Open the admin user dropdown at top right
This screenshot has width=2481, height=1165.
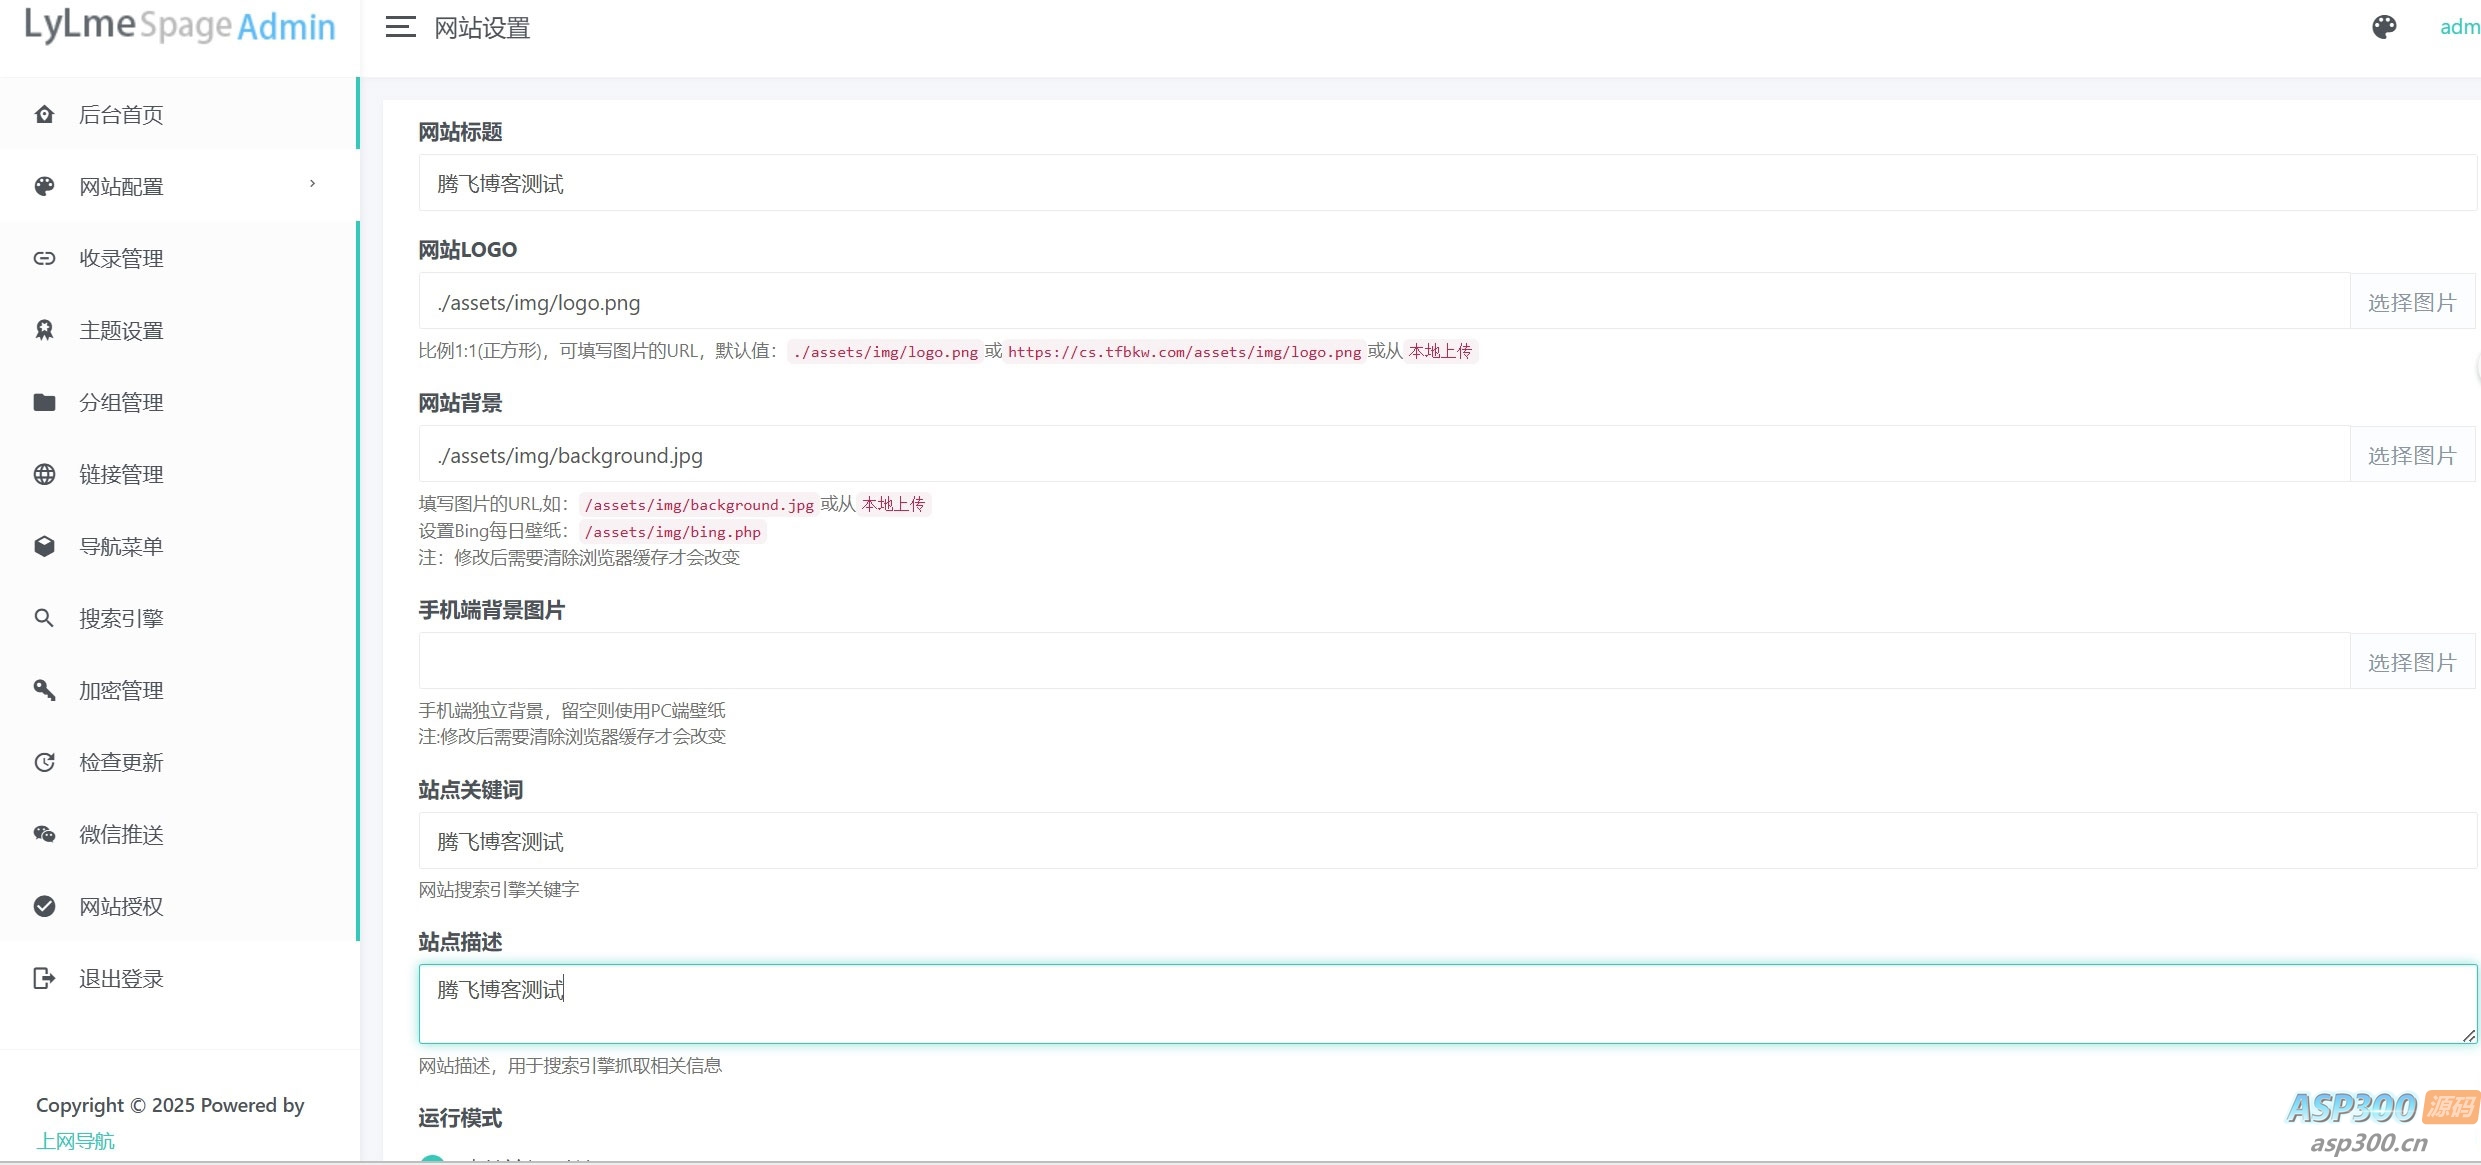[2458, 27]
